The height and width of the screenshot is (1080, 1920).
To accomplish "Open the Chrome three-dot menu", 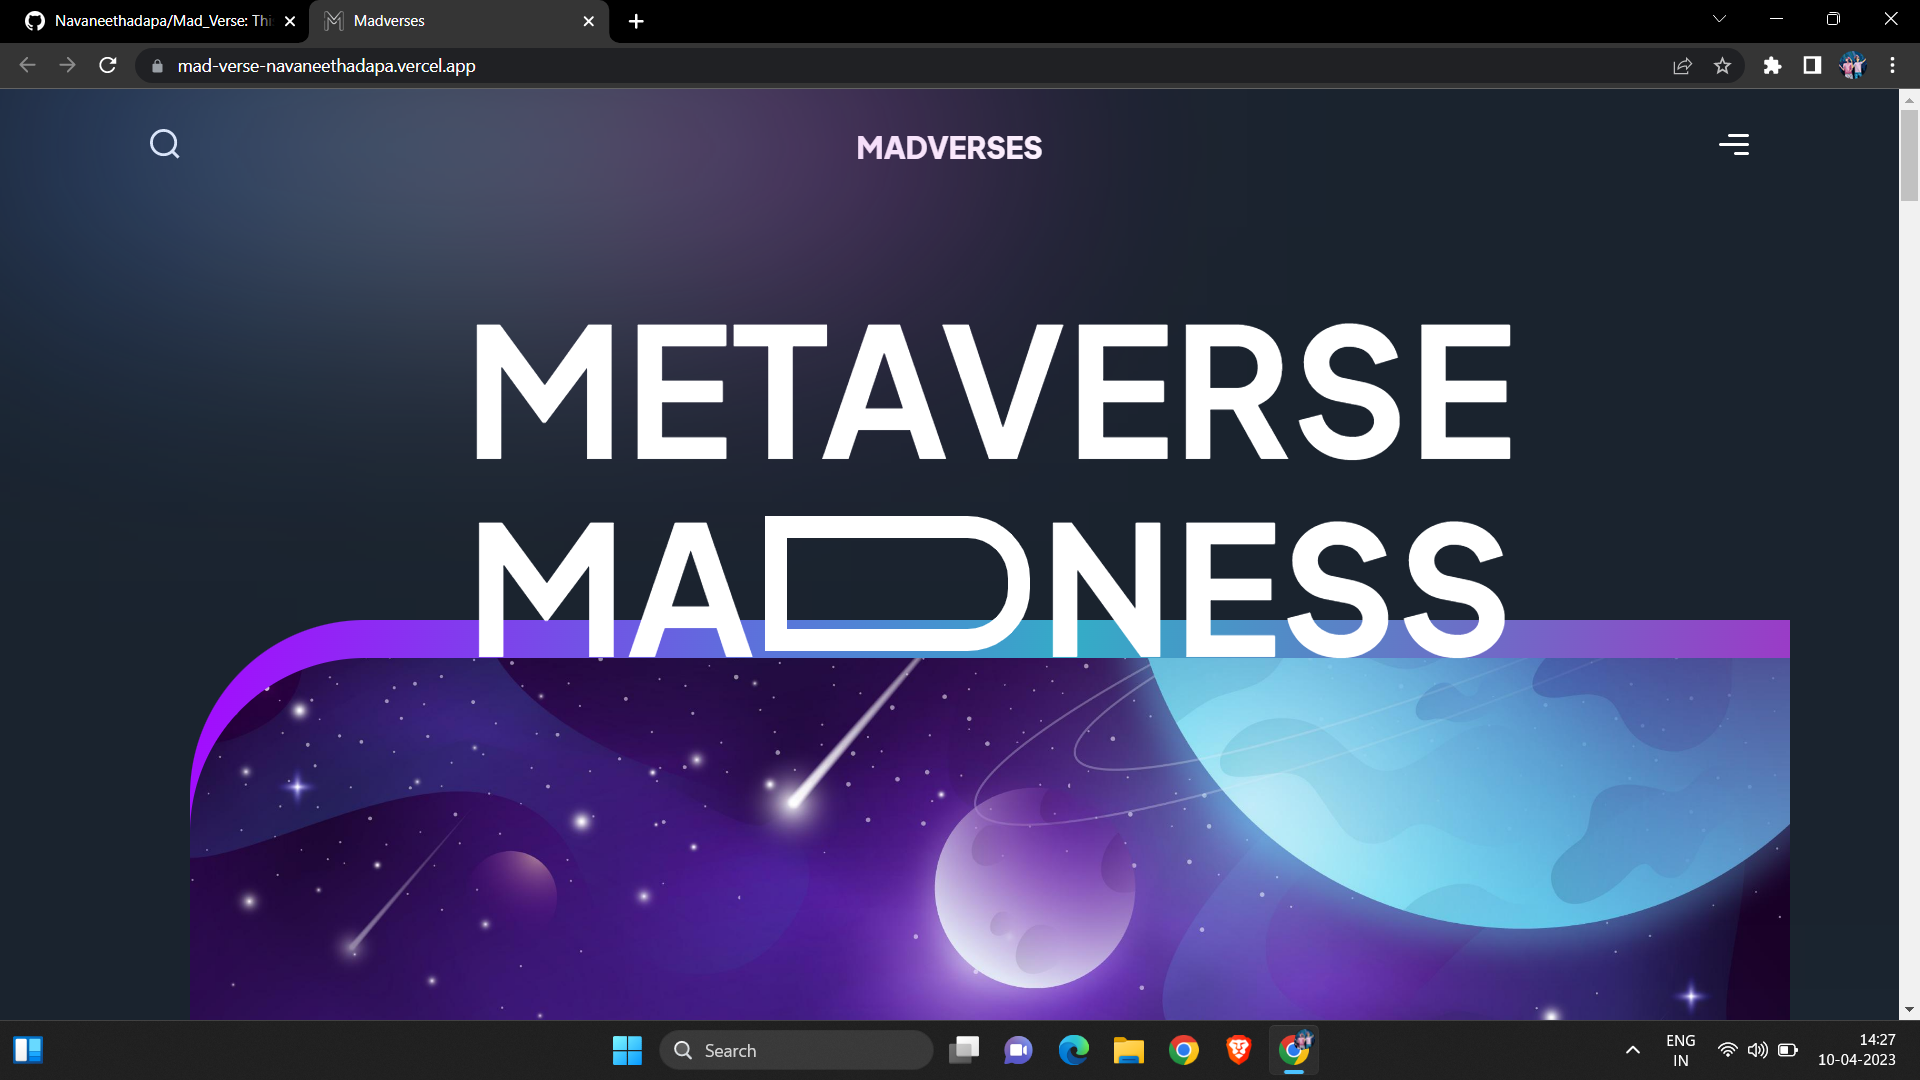I will coord(1892,65).
